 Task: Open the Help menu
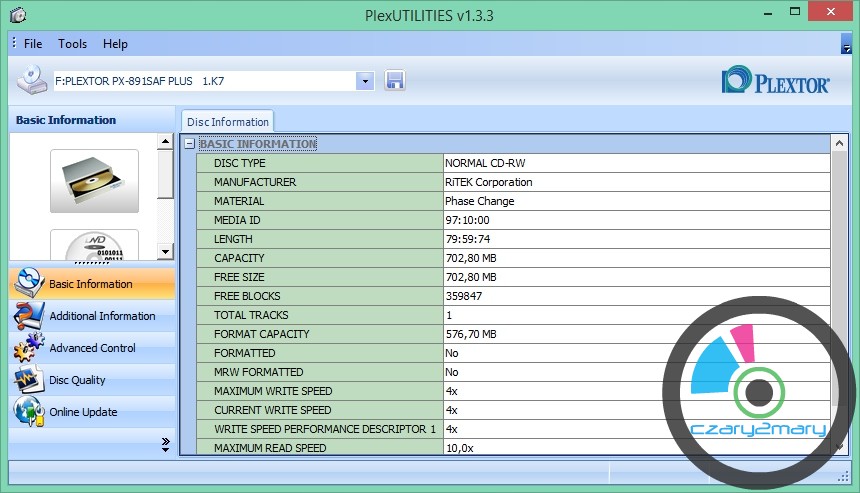point(115,44)
